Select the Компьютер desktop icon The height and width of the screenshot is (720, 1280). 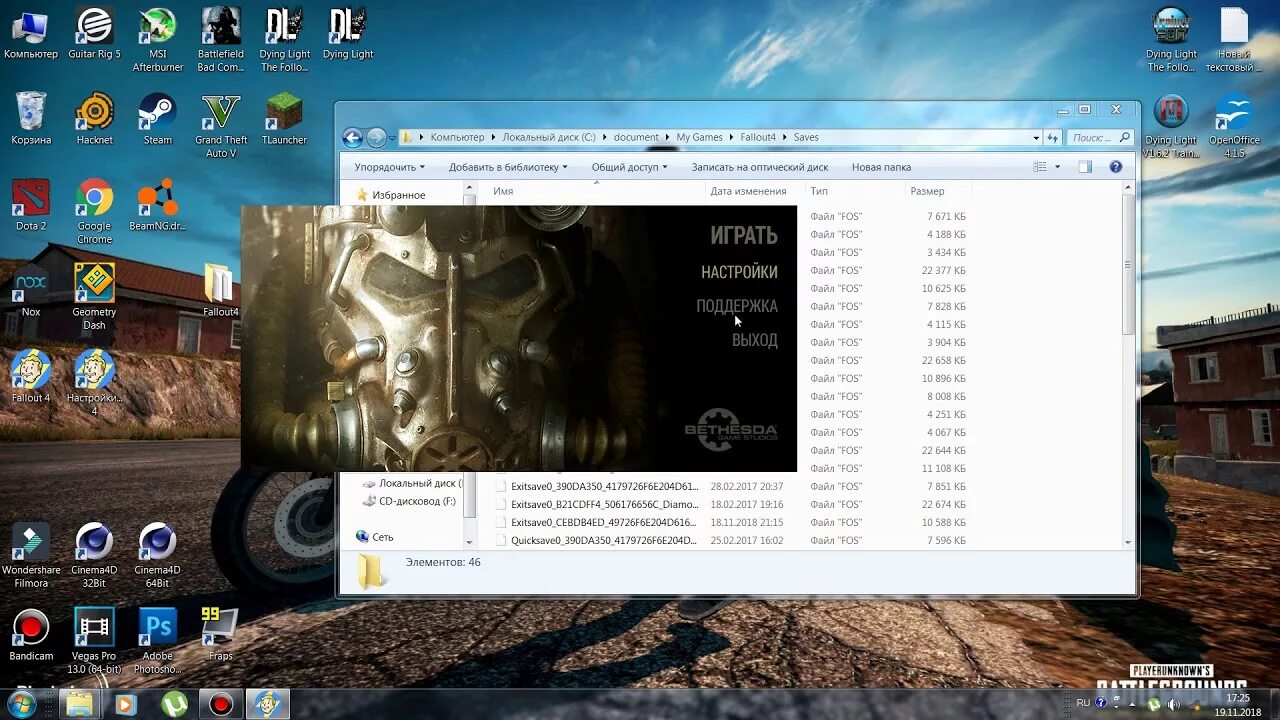(31, 33)
